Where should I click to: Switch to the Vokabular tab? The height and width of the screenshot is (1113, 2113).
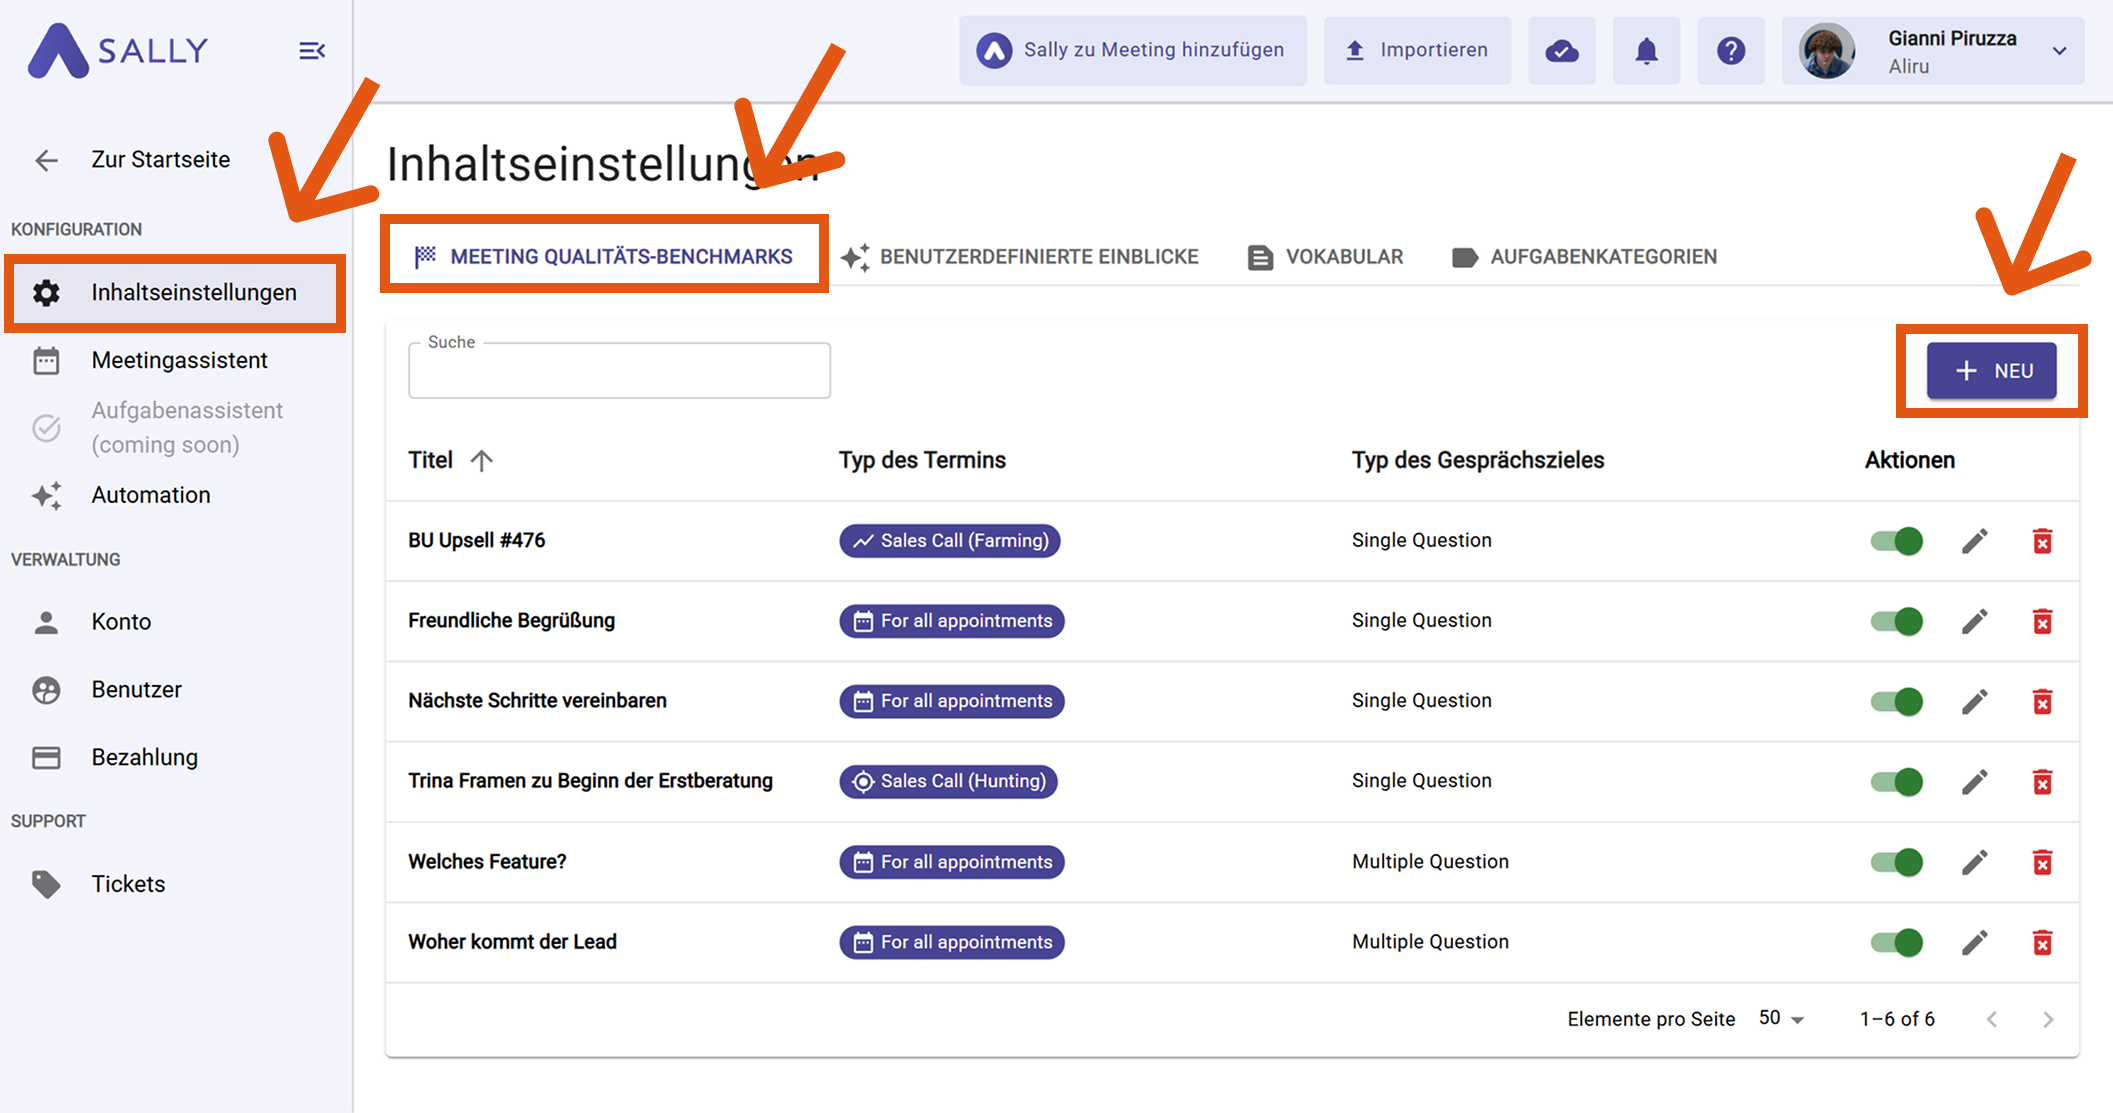tap(1326, 257)
